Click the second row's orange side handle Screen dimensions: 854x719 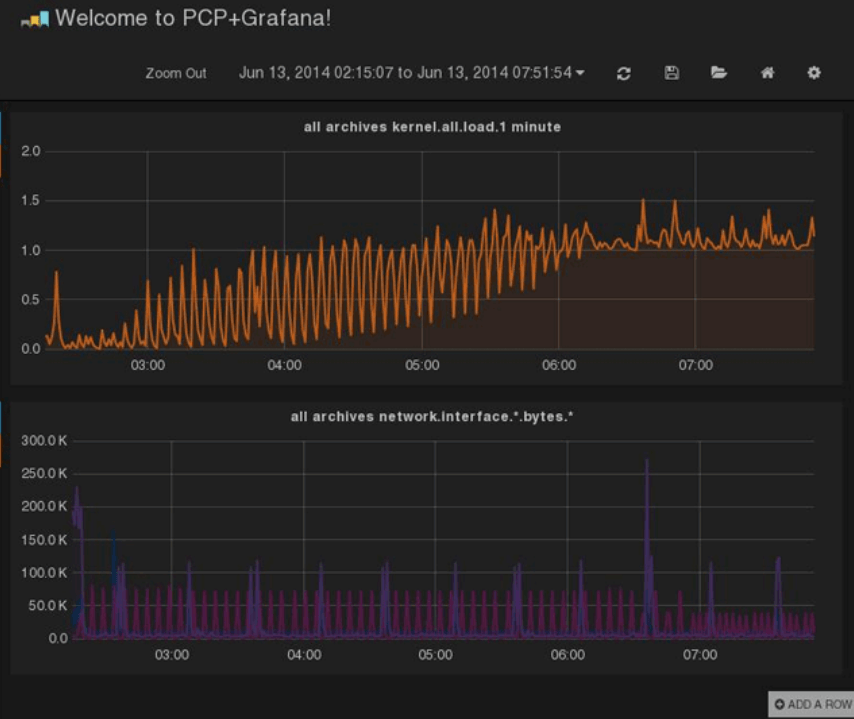(x=1, y=450)
